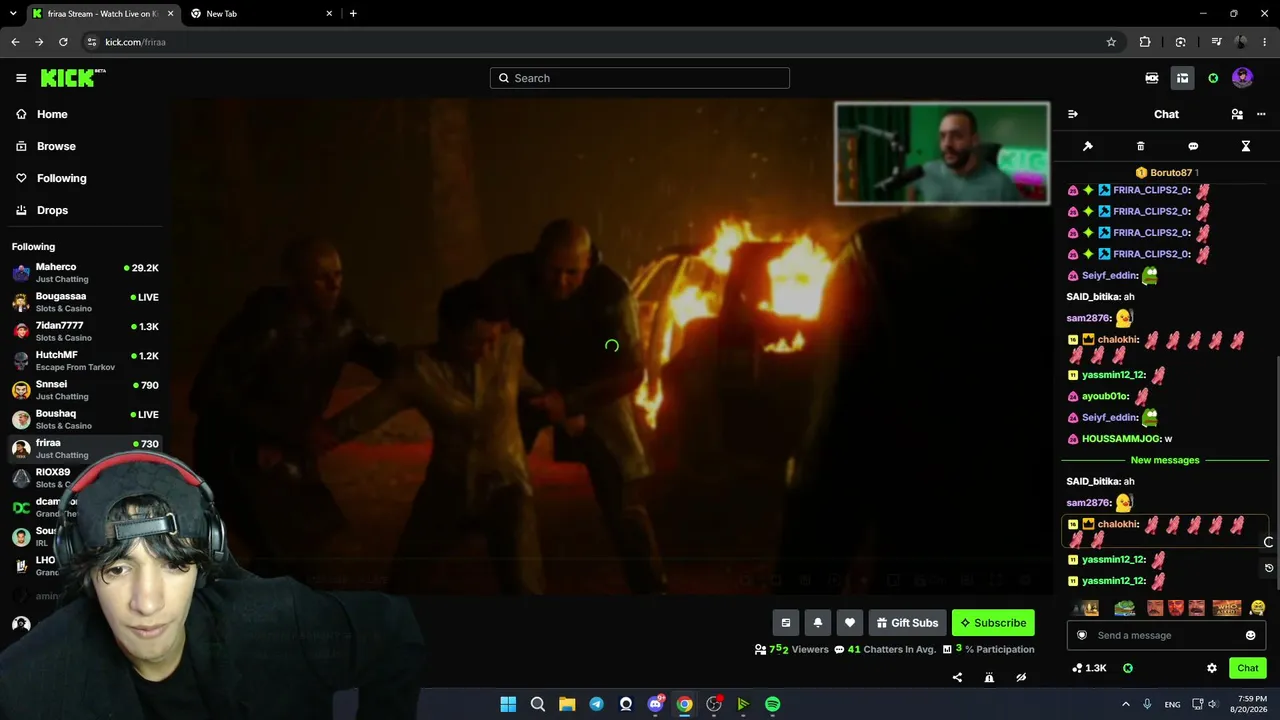Image resolution: width=1280 pixels, height=720 pixels.
Task: Click the green Chat send button
Action: [1248, 668]
